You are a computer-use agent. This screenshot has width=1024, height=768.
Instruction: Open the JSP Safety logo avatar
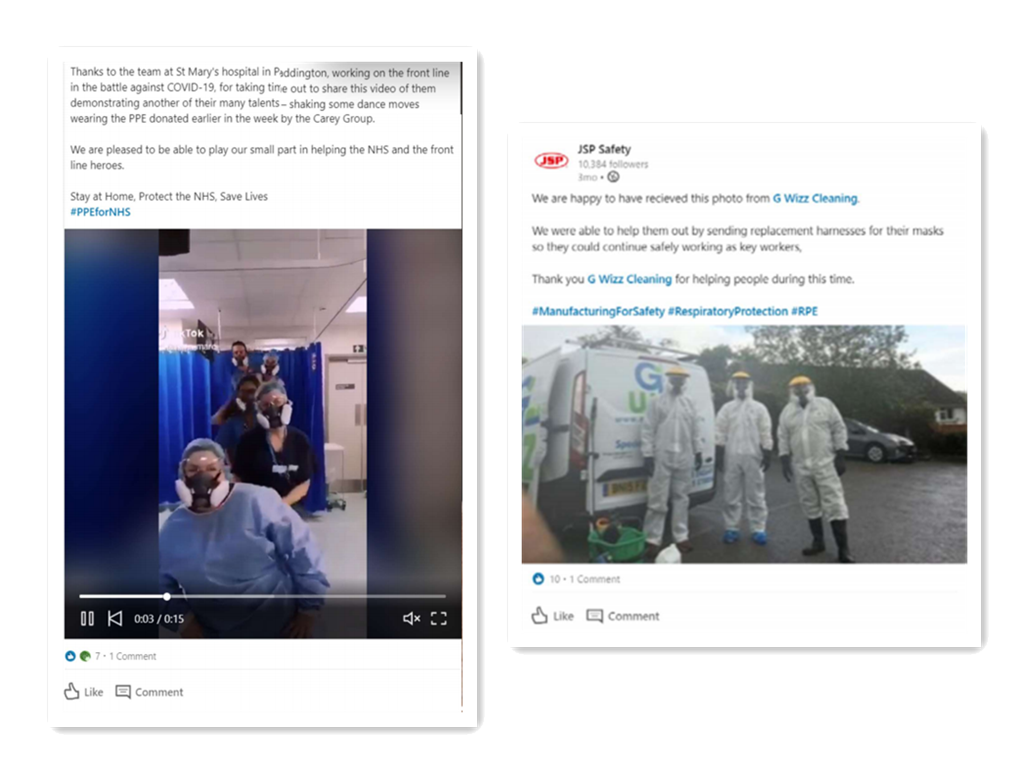coord(551,160)
